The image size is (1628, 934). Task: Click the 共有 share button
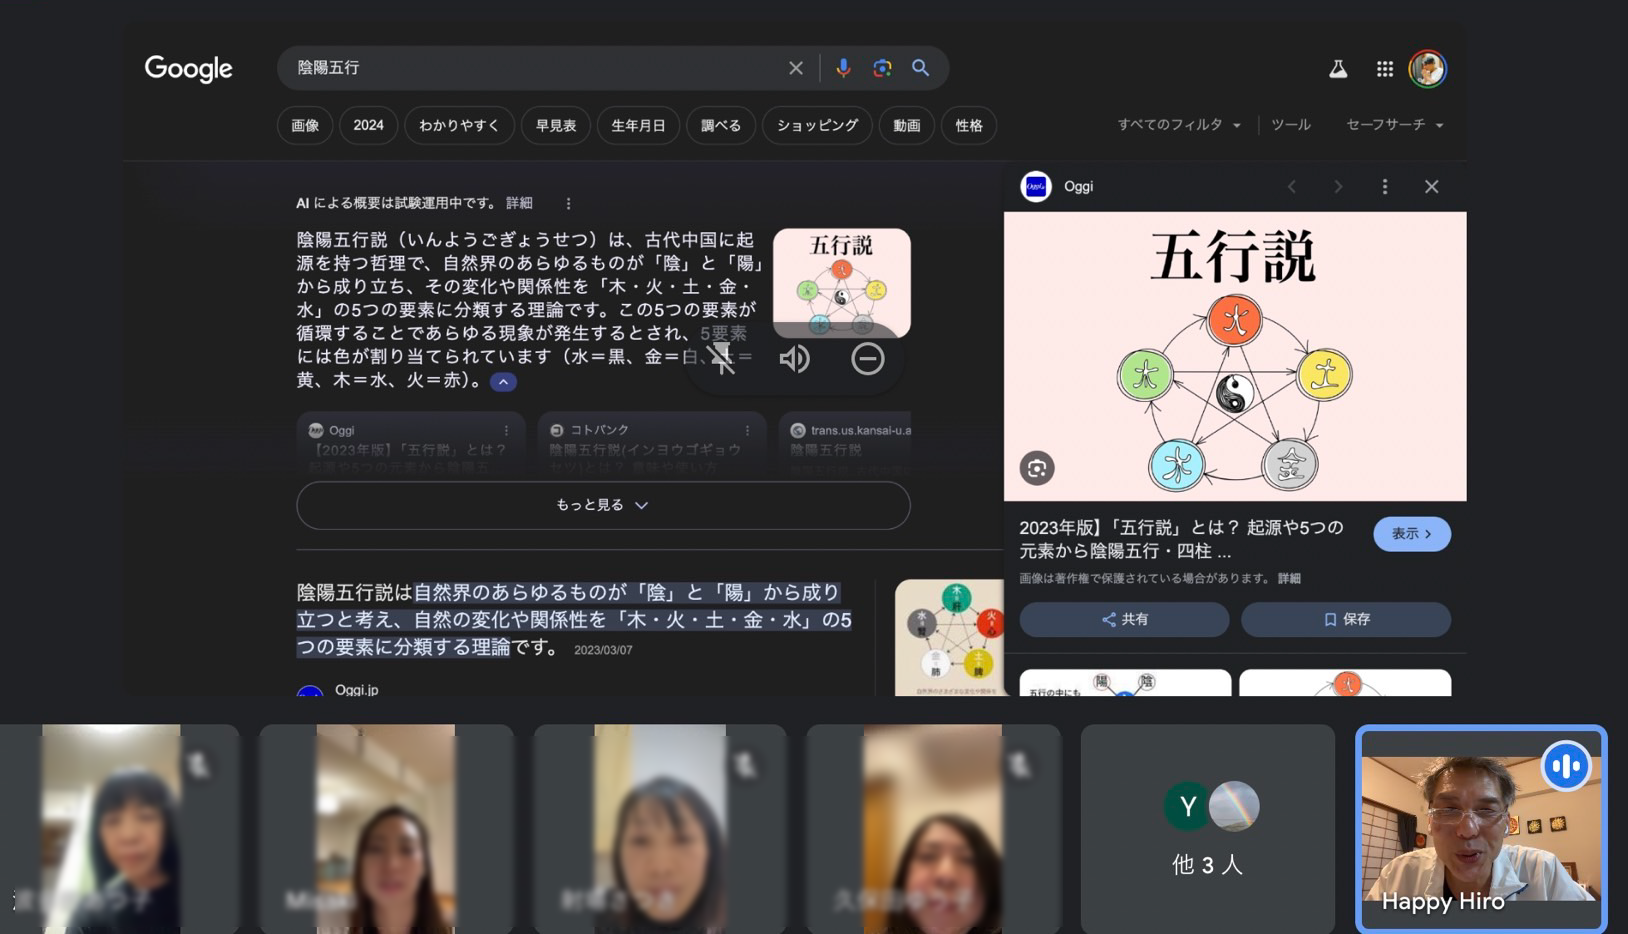click(x=1124, y=619)
